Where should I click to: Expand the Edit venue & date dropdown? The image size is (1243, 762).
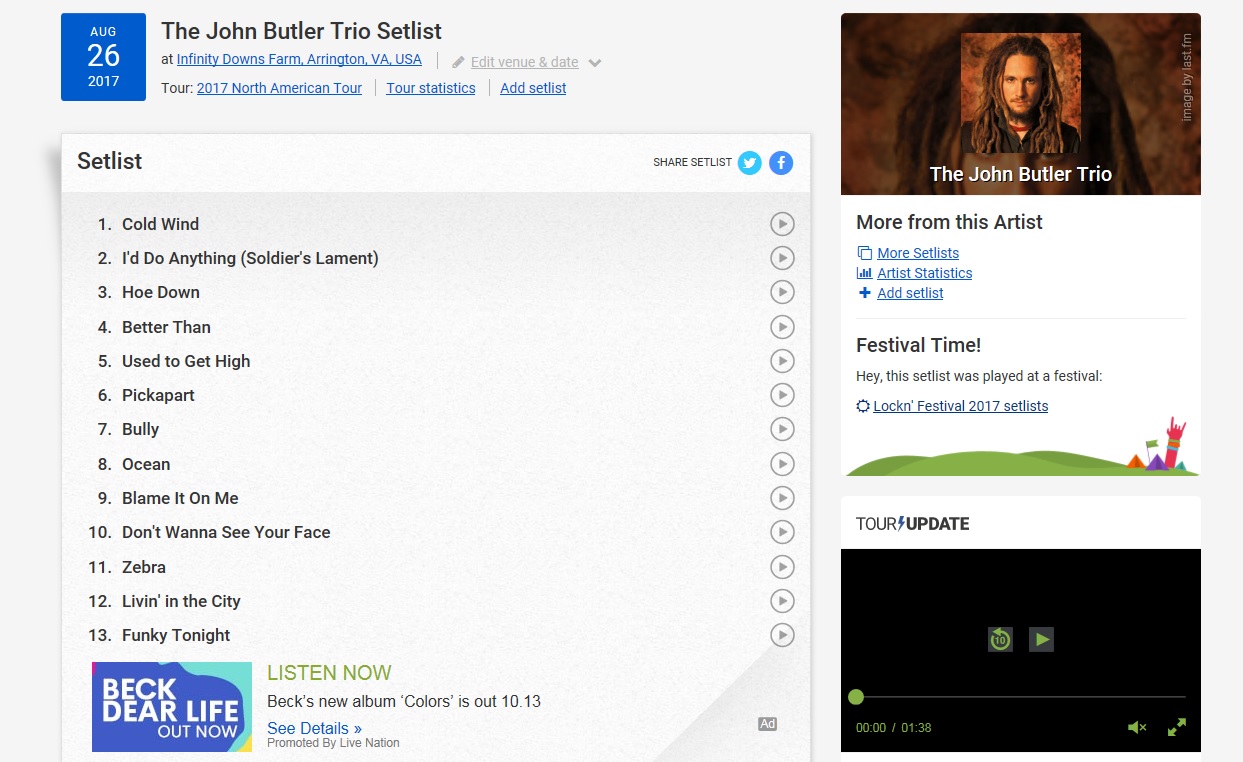tap(595, 63)
